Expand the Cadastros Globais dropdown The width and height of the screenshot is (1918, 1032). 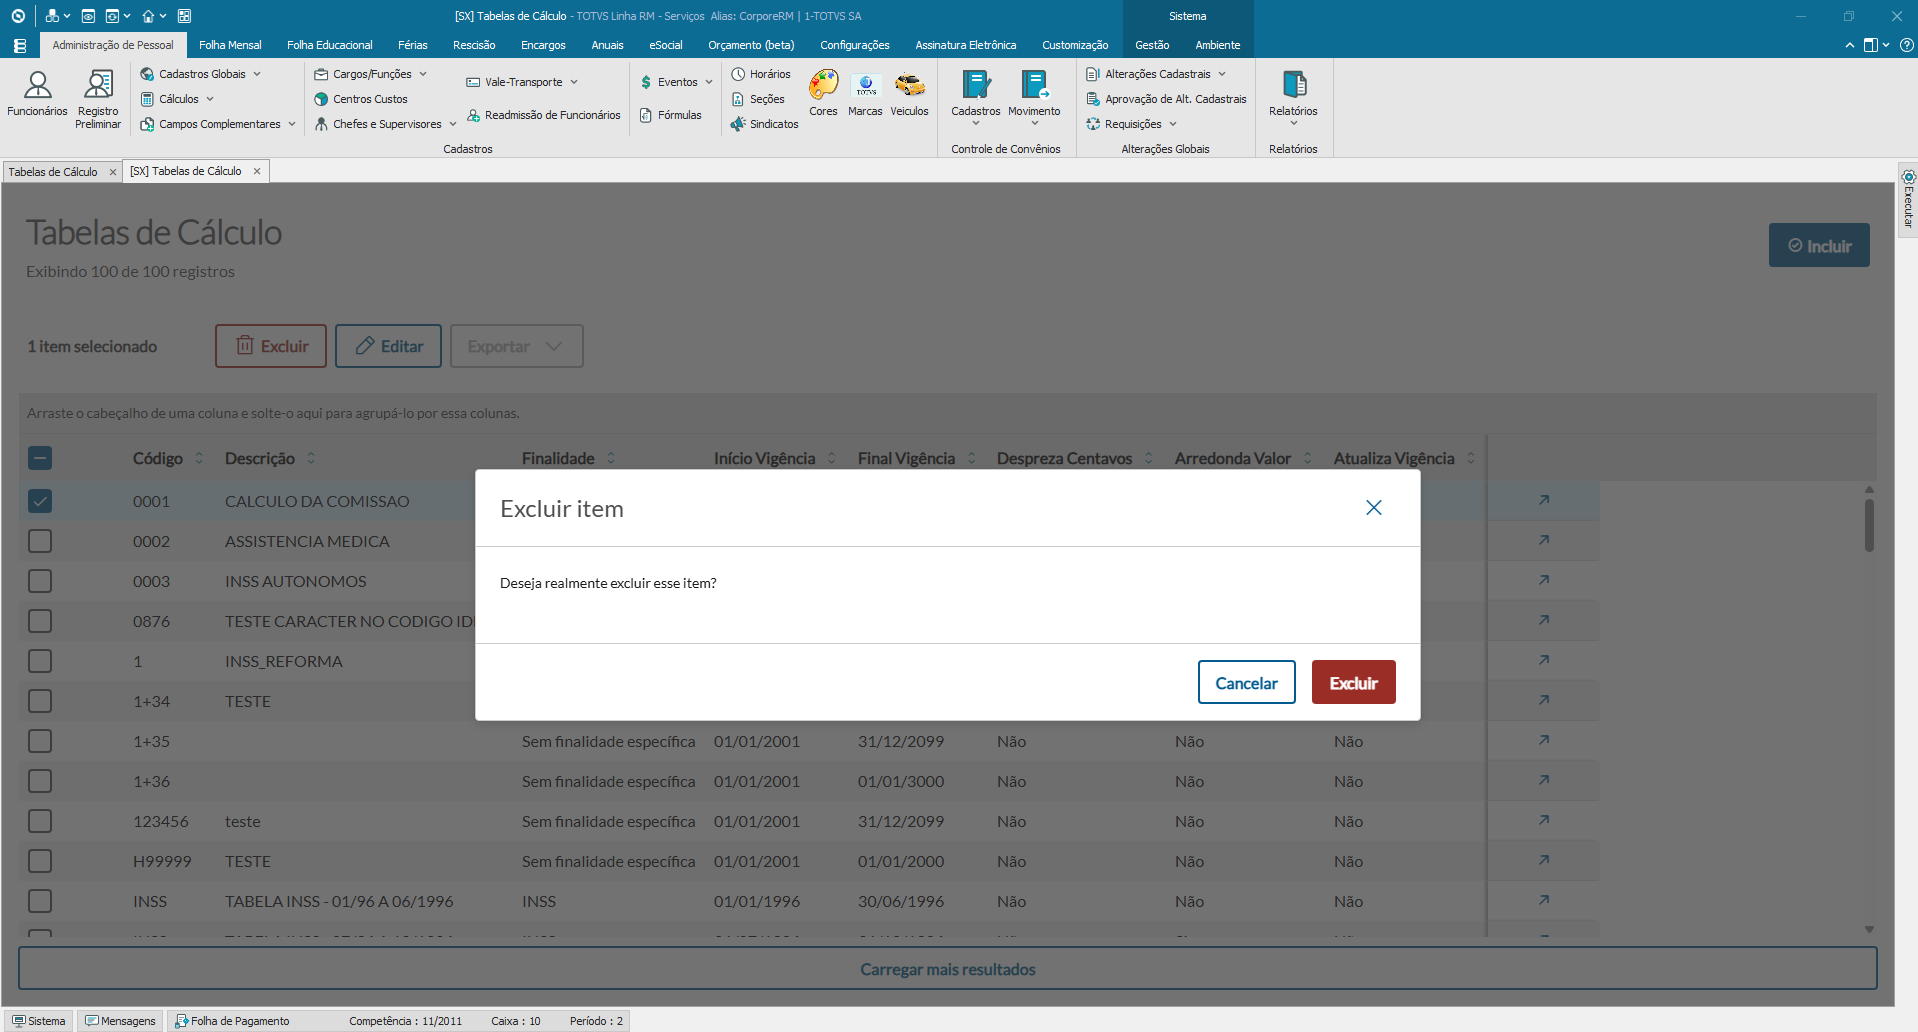coord(257,74)
